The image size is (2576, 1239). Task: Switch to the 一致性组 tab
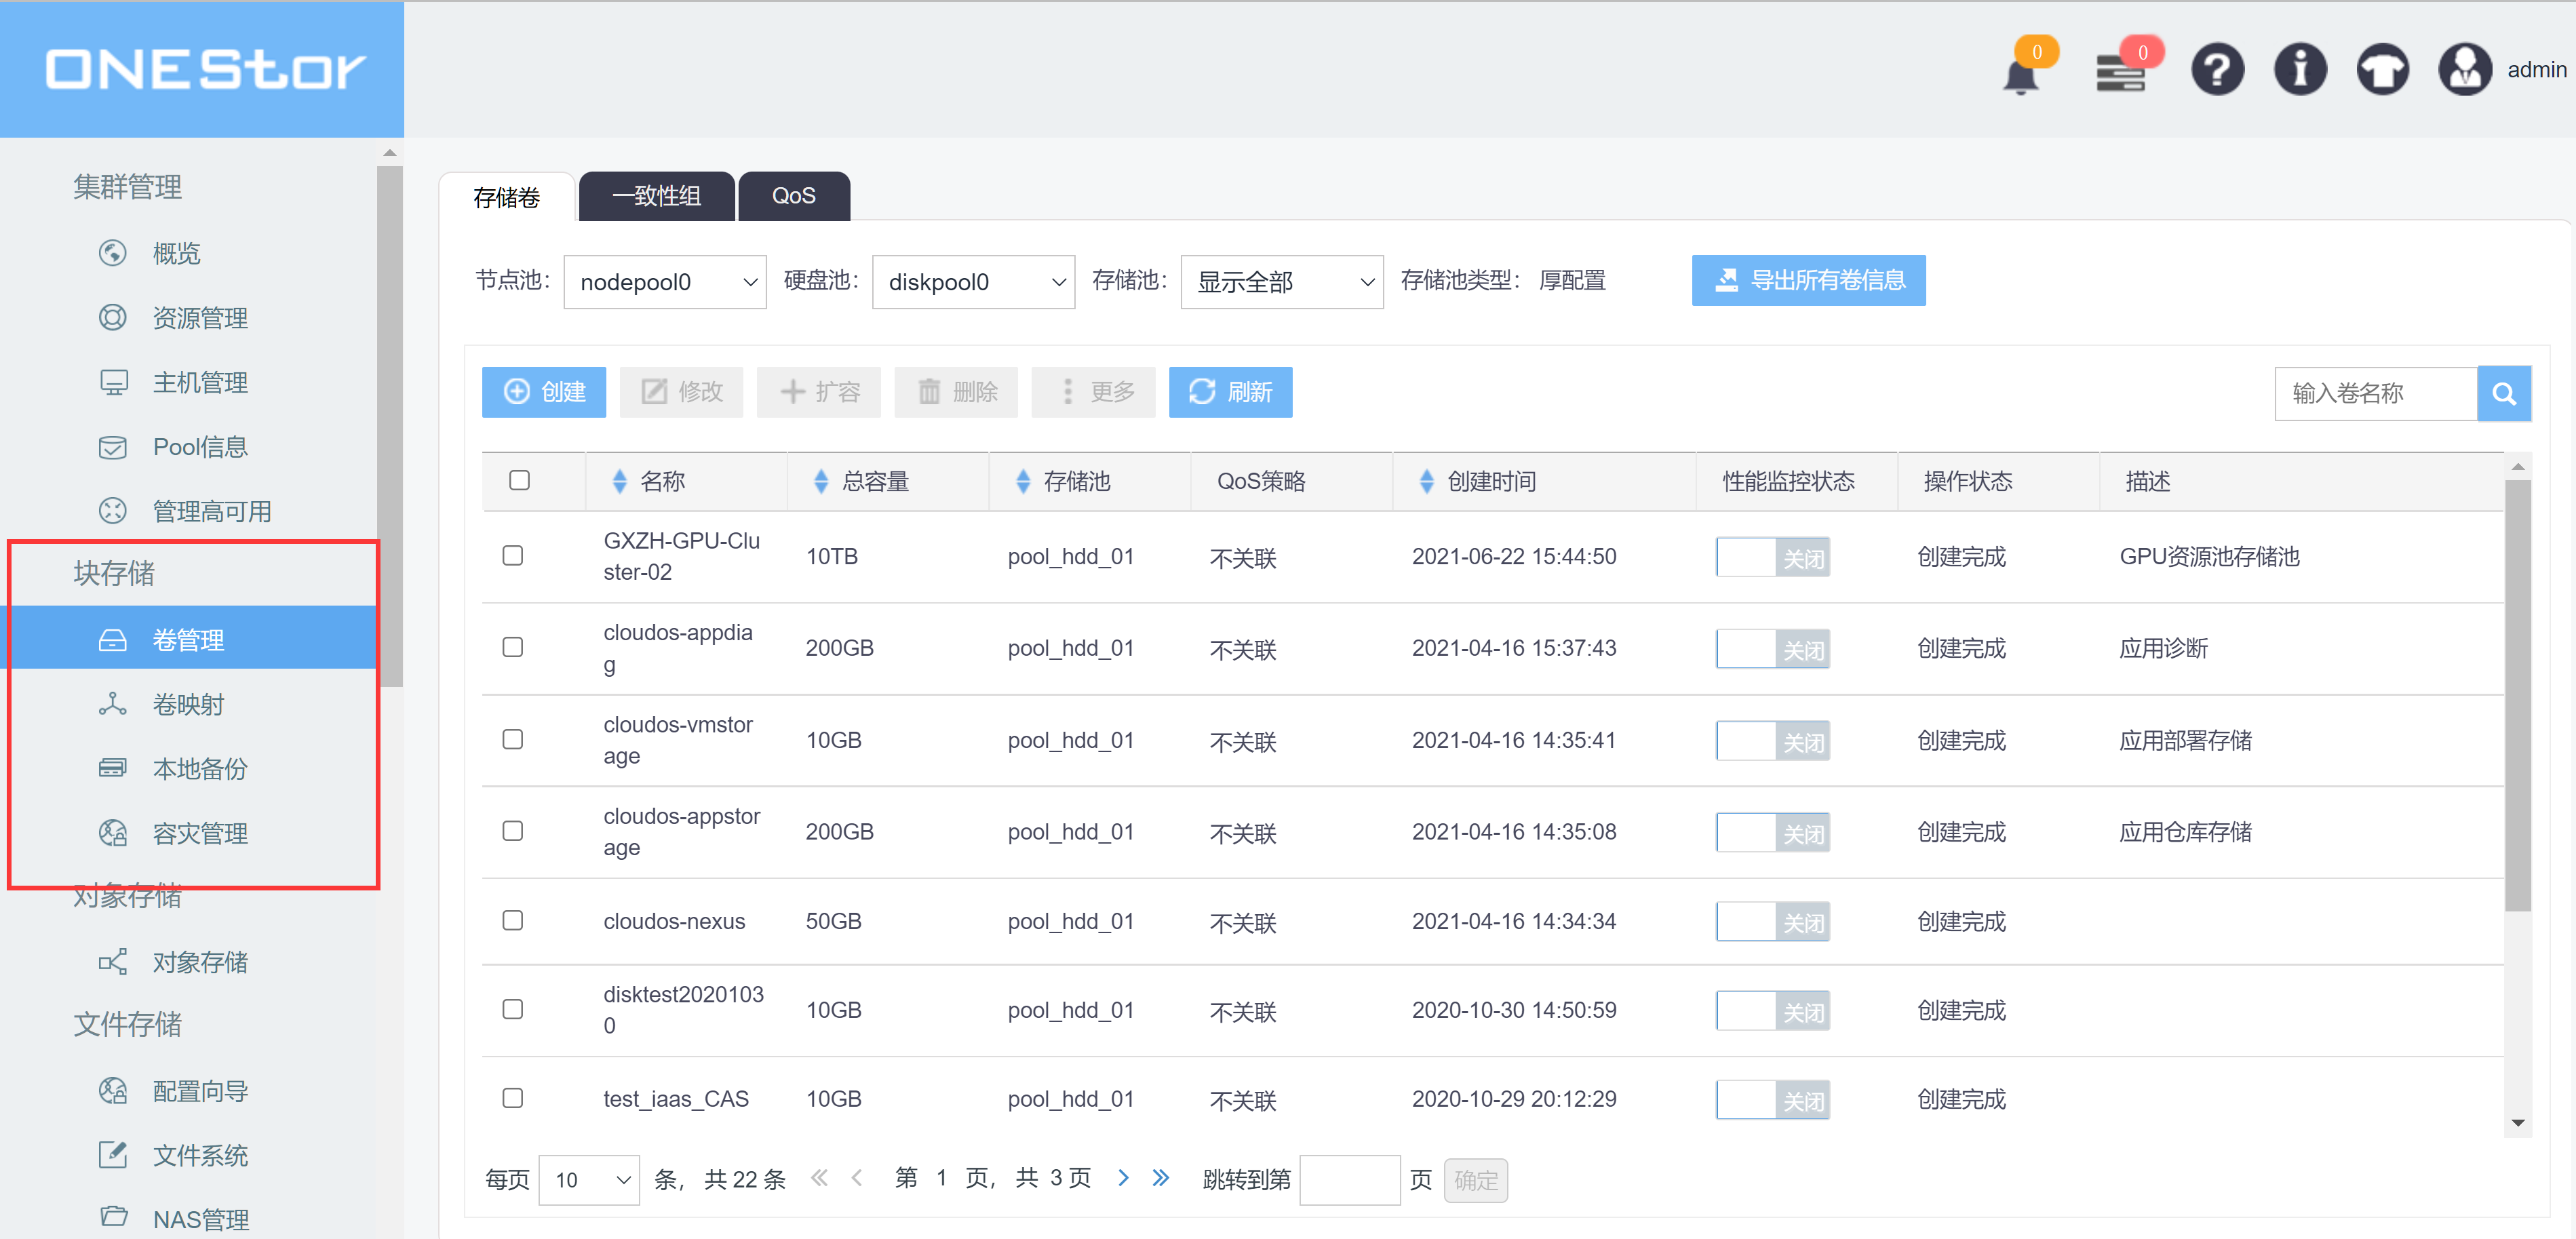(656, 196)
